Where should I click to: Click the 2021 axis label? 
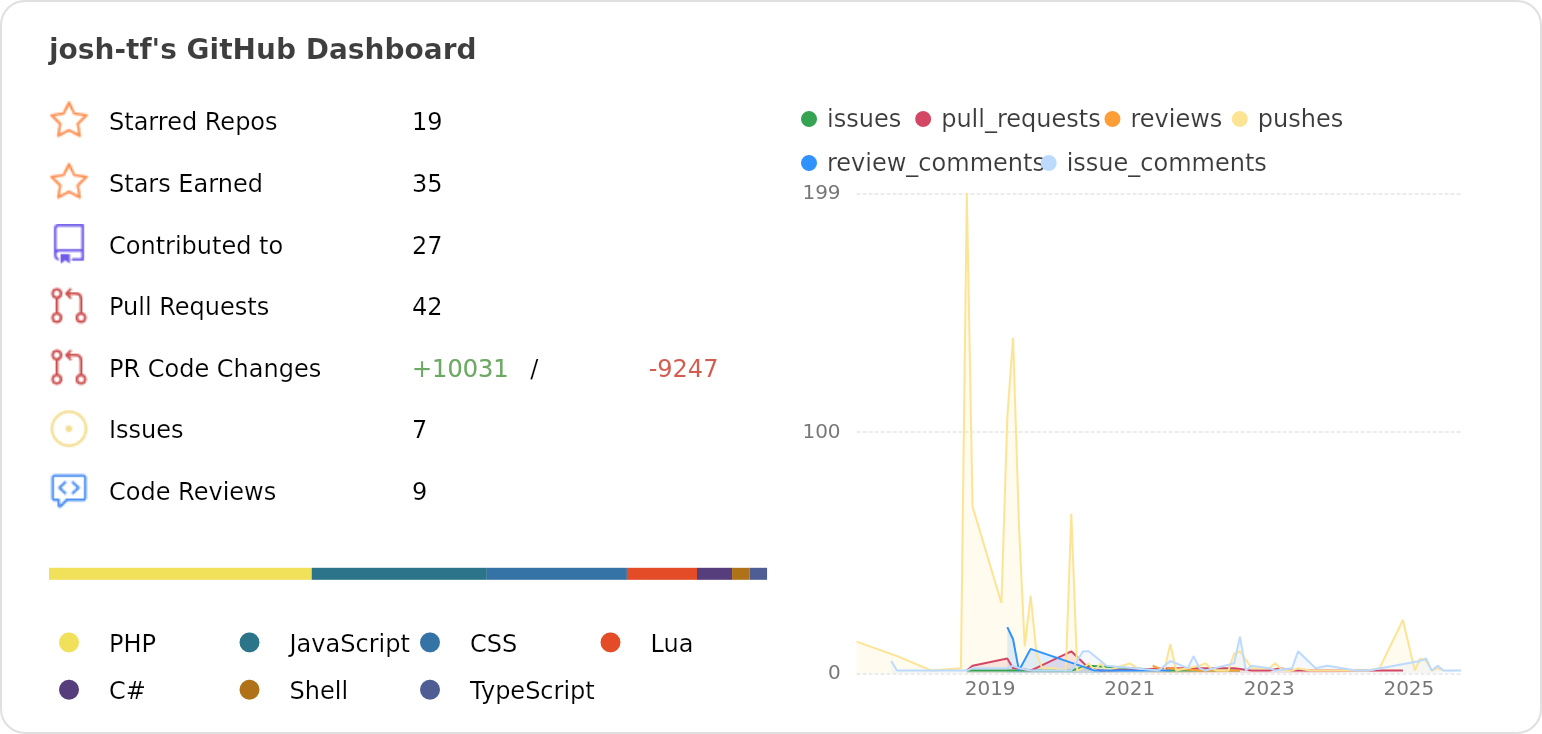click(x=1130, y=689)
